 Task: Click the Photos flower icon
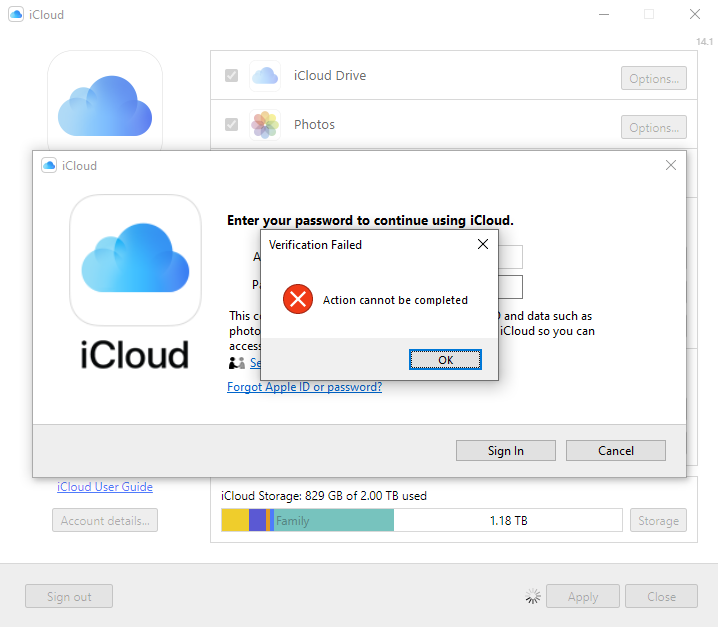click(x=265, y=125)
